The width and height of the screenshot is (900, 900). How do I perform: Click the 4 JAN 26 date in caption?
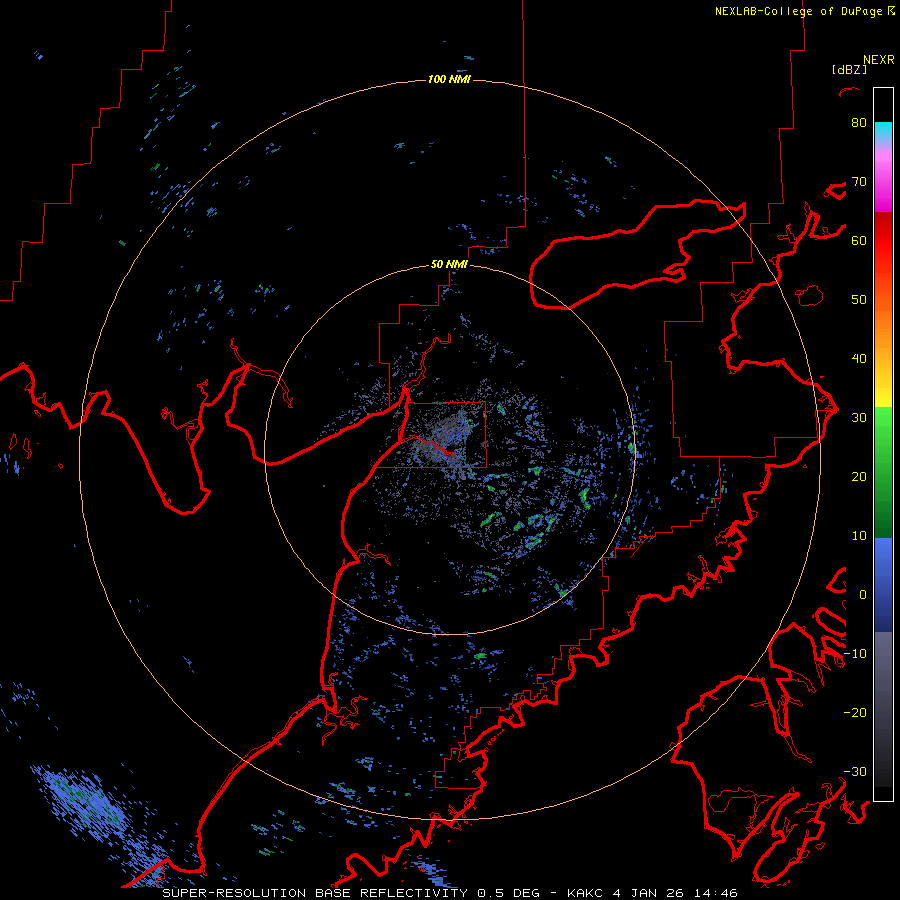pyautogui.click(x=650, y=893)
